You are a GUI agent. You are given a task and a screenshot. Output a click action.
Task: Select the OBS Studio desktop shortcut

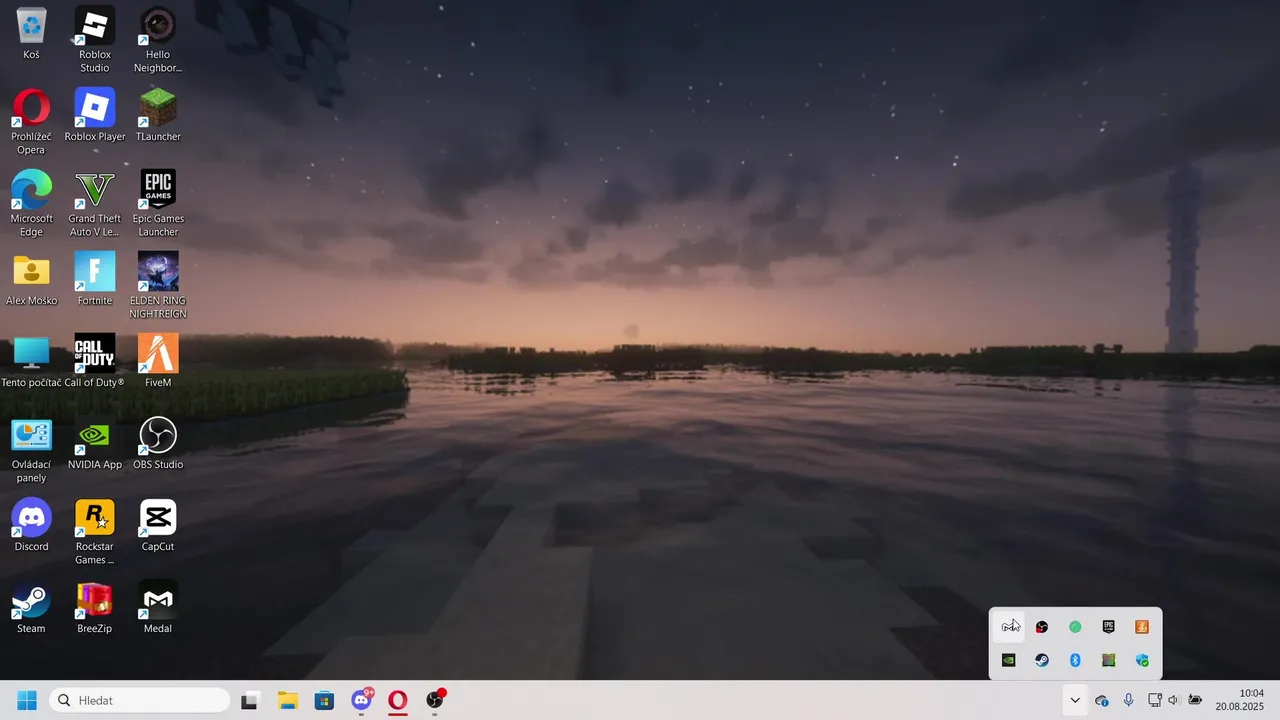(158, 443)
